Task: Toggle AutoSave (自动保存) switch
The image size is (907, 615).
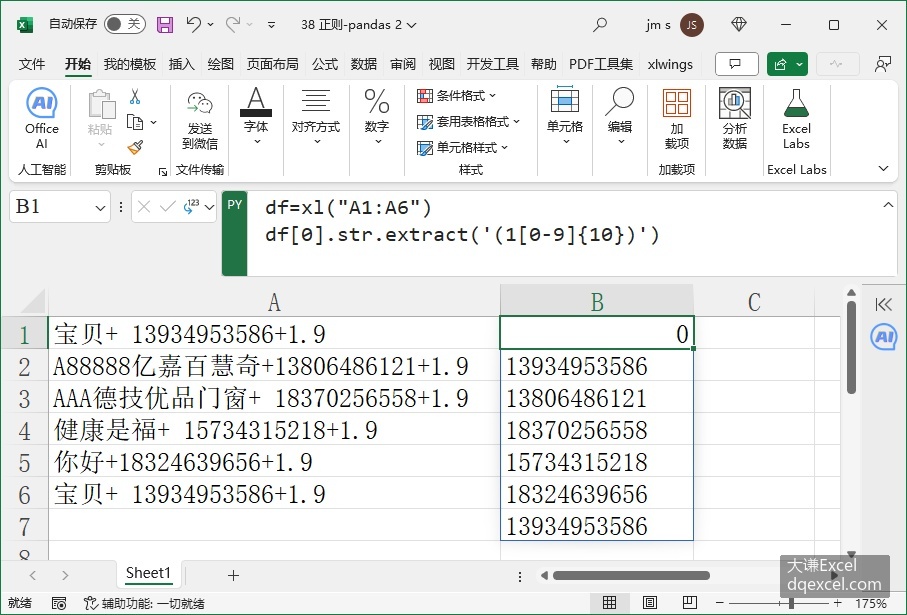Action: pos(124,24)
